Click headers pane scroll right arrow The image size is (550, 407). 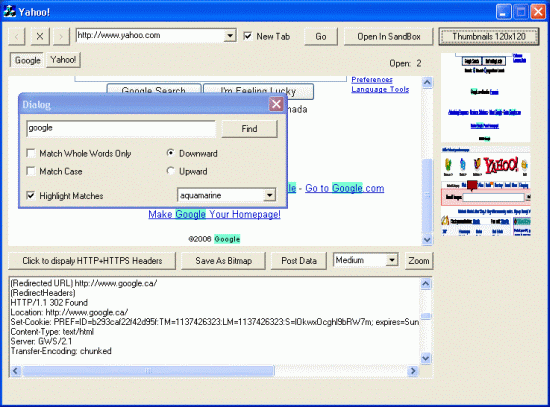413,371
